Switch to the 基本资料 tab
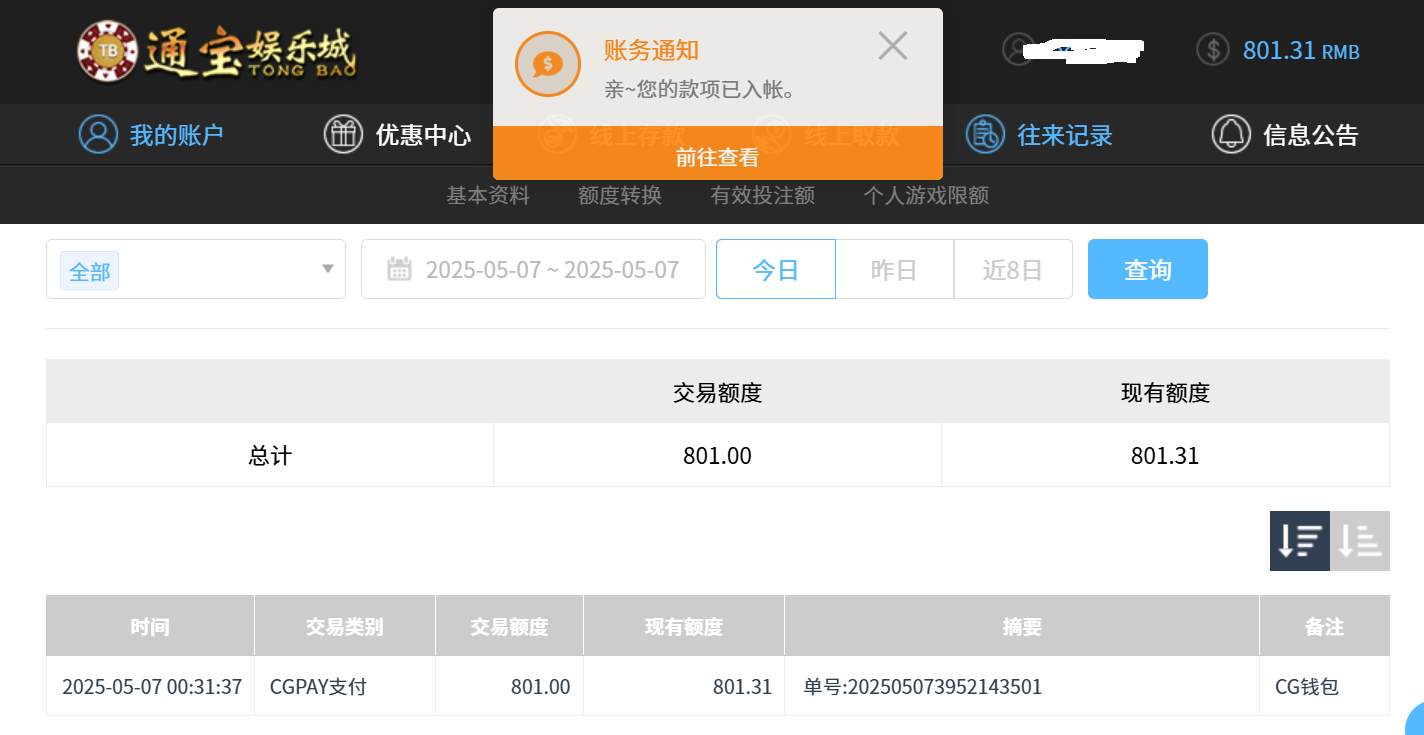Viewport: 1424px width, 735px height. coord(487,195)
